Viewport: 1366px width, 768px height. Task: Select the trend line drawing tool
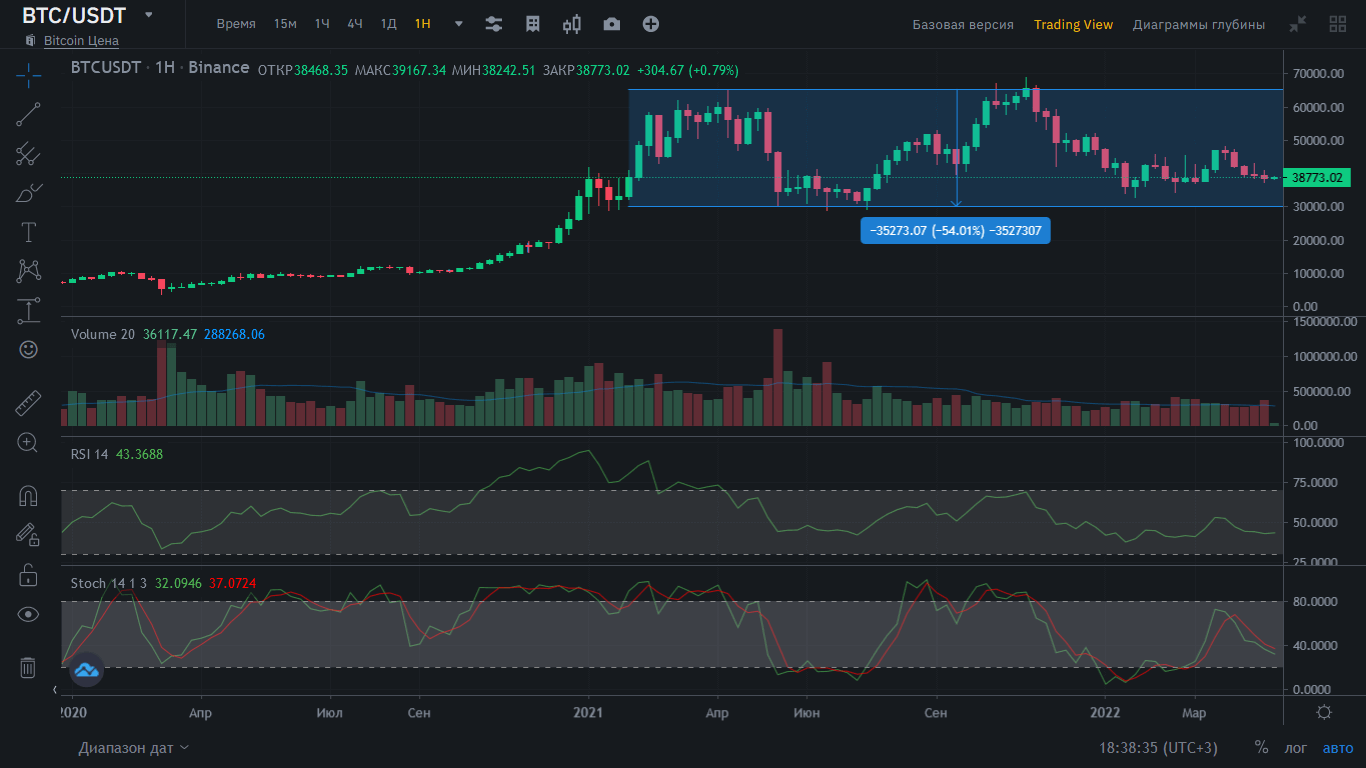click(28, 114)
